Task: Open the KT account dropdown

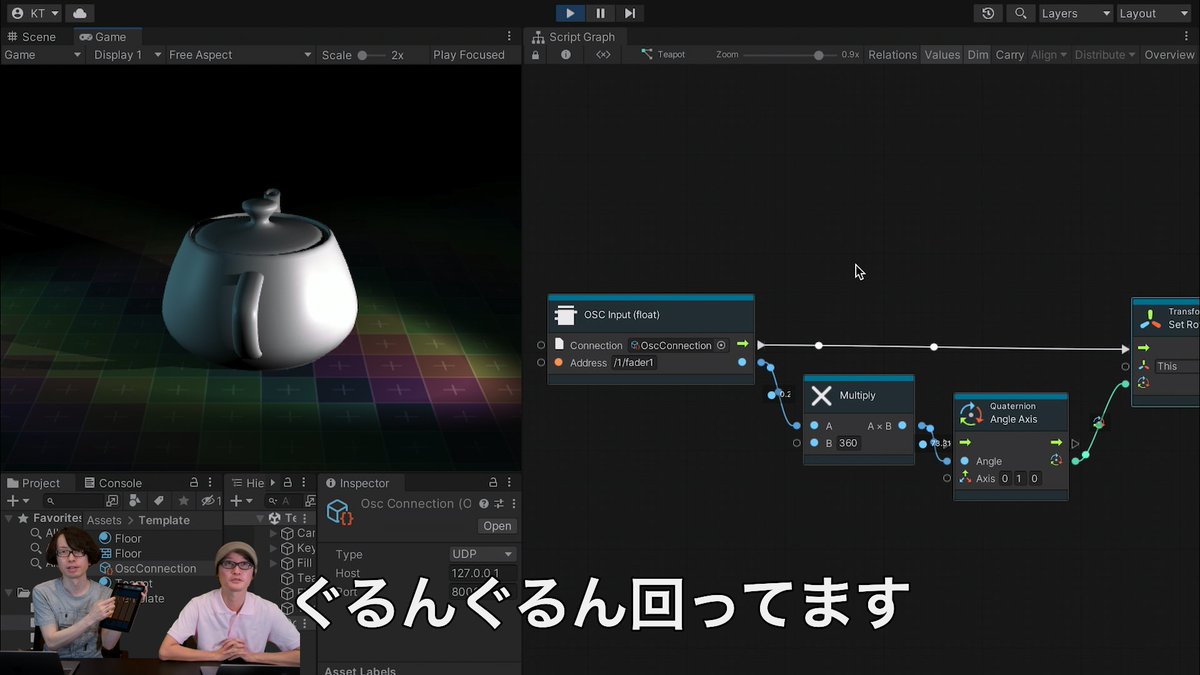Action: tap(35, 13)
